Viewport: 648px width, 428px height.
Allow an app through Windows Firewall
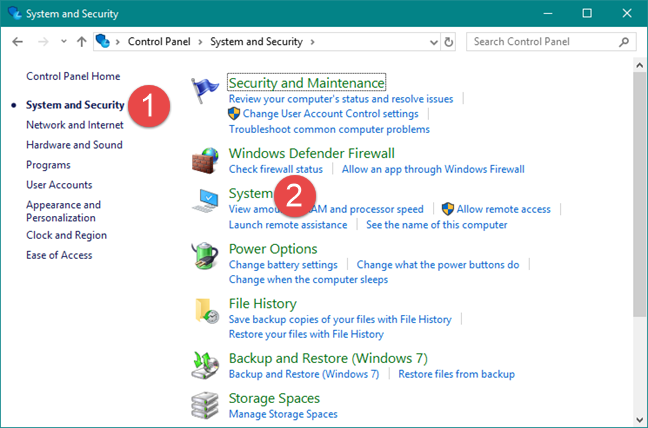pos(433,169)
